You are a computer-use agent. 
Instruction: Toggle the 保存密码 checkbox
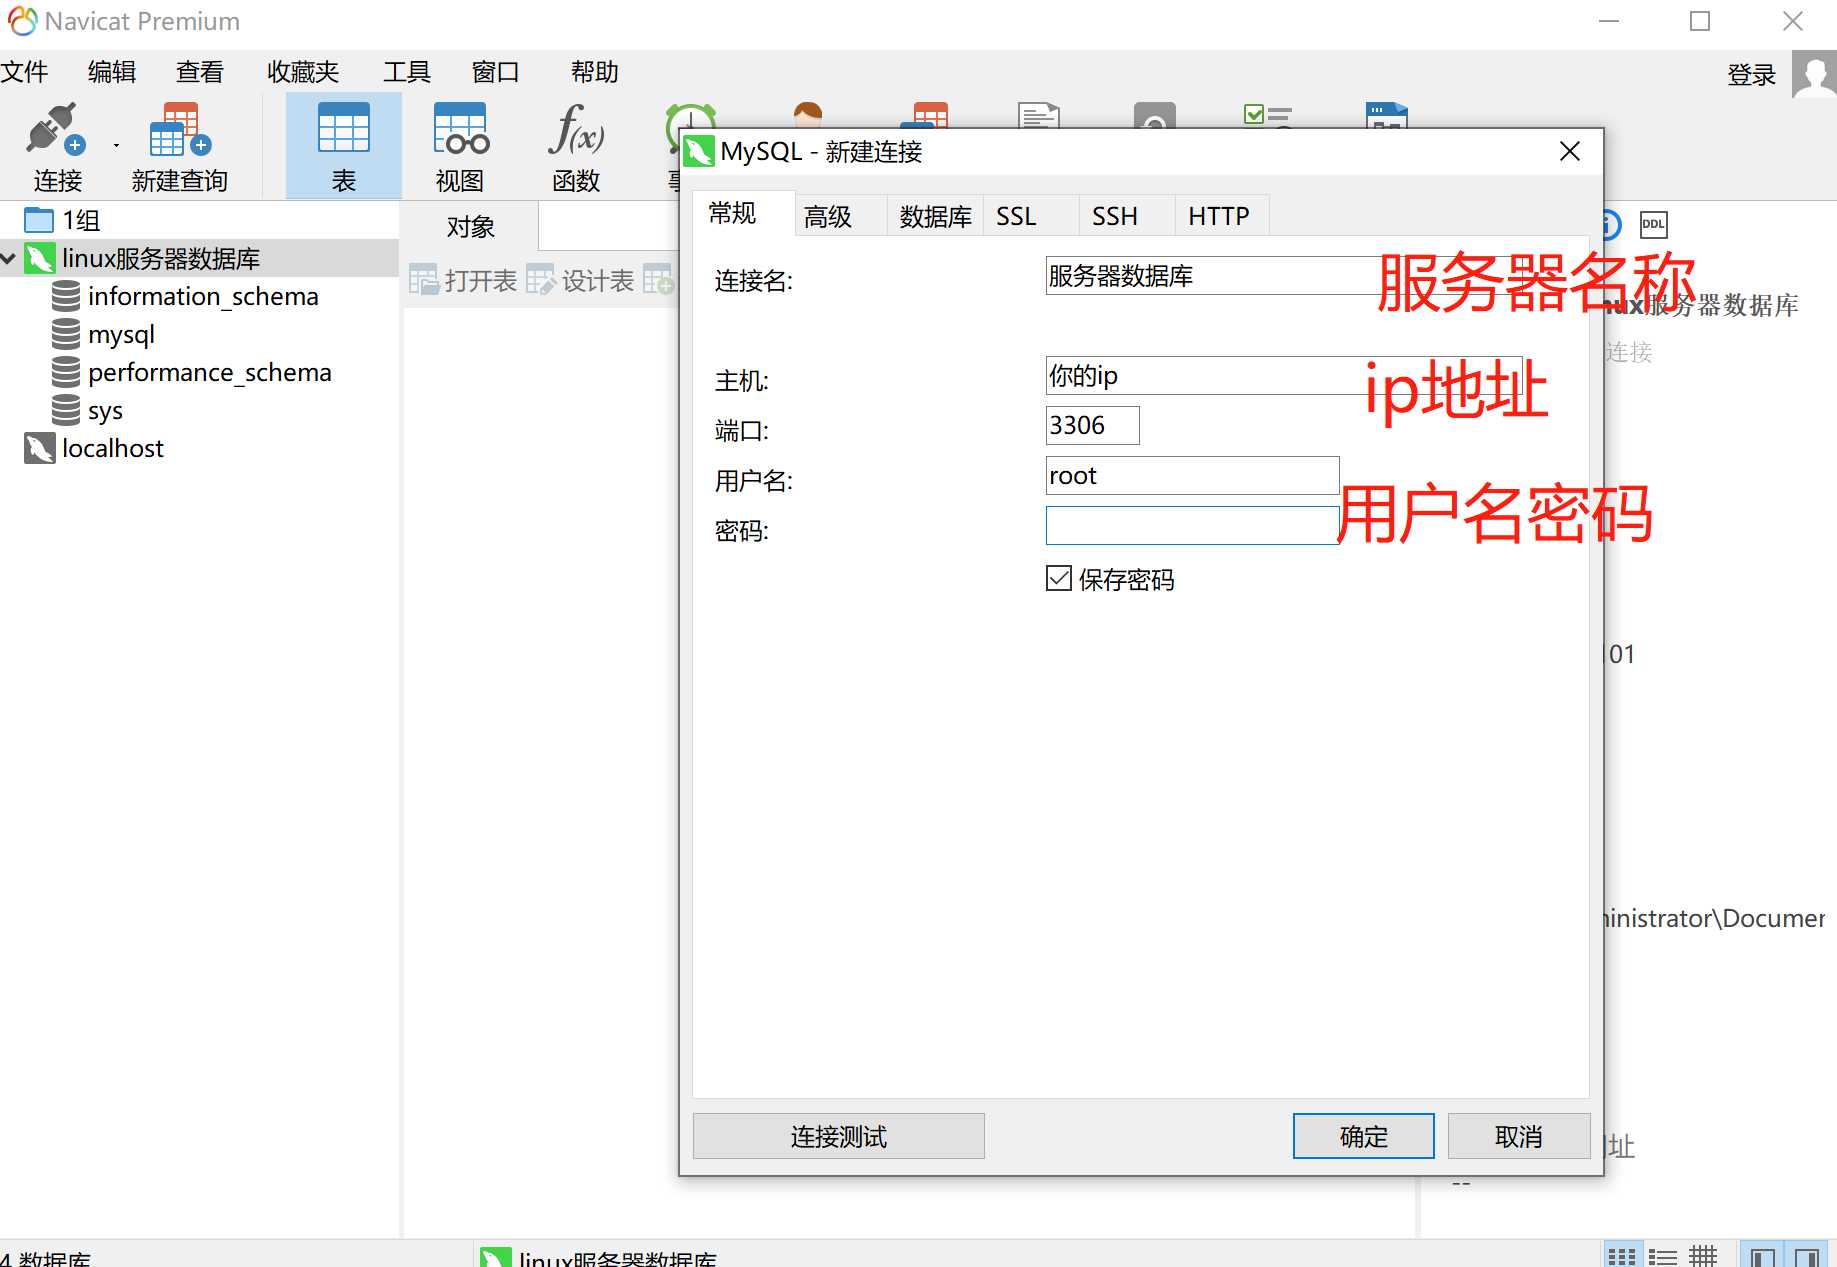(x=1059, y=578)
